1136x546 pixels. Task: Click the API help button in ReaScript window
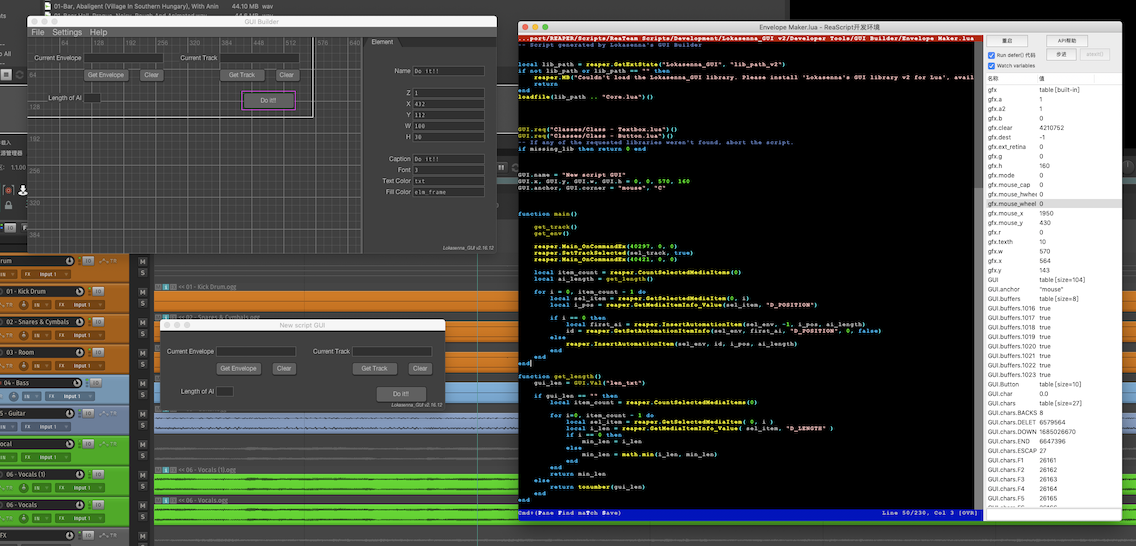click(x=1068, y=40)
